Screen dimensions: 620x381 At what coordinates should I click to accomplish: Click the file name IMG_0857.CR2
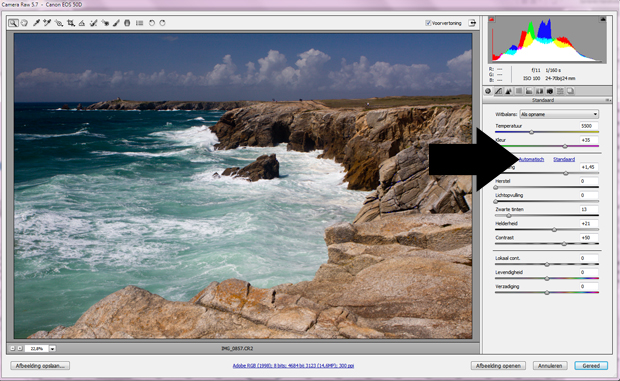(x=237, y=349)
